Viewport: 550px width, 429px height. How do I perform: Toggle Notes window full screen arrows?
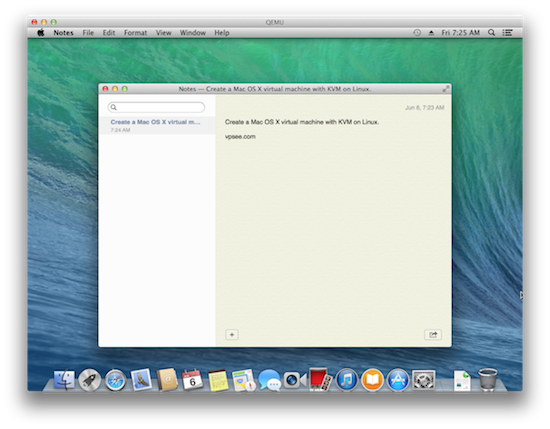445,89
